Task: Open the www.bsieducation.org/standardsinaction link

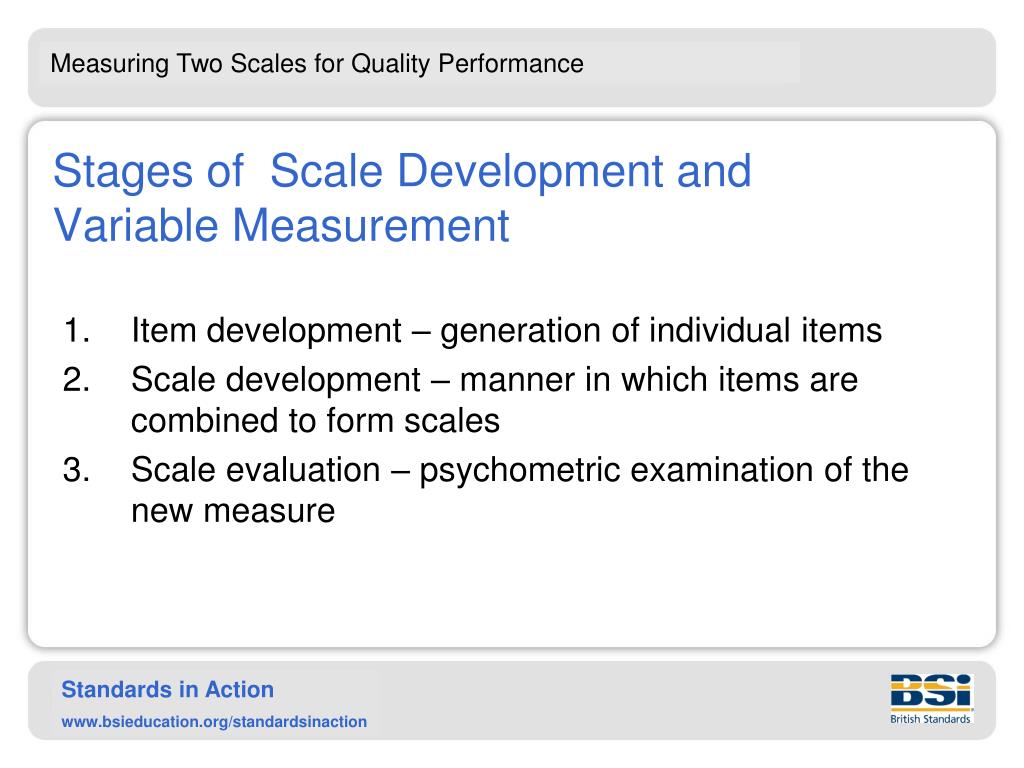Action: [214, 722]
